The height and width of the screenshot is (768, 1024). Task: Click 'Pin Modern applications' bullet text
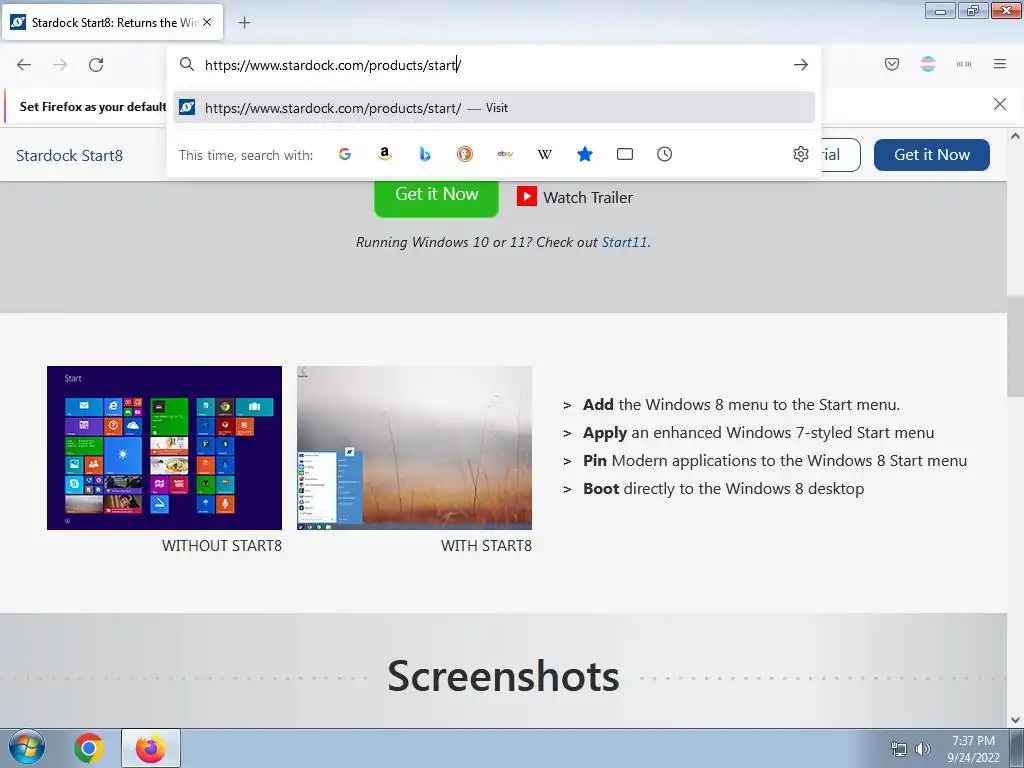click(775, 460)
